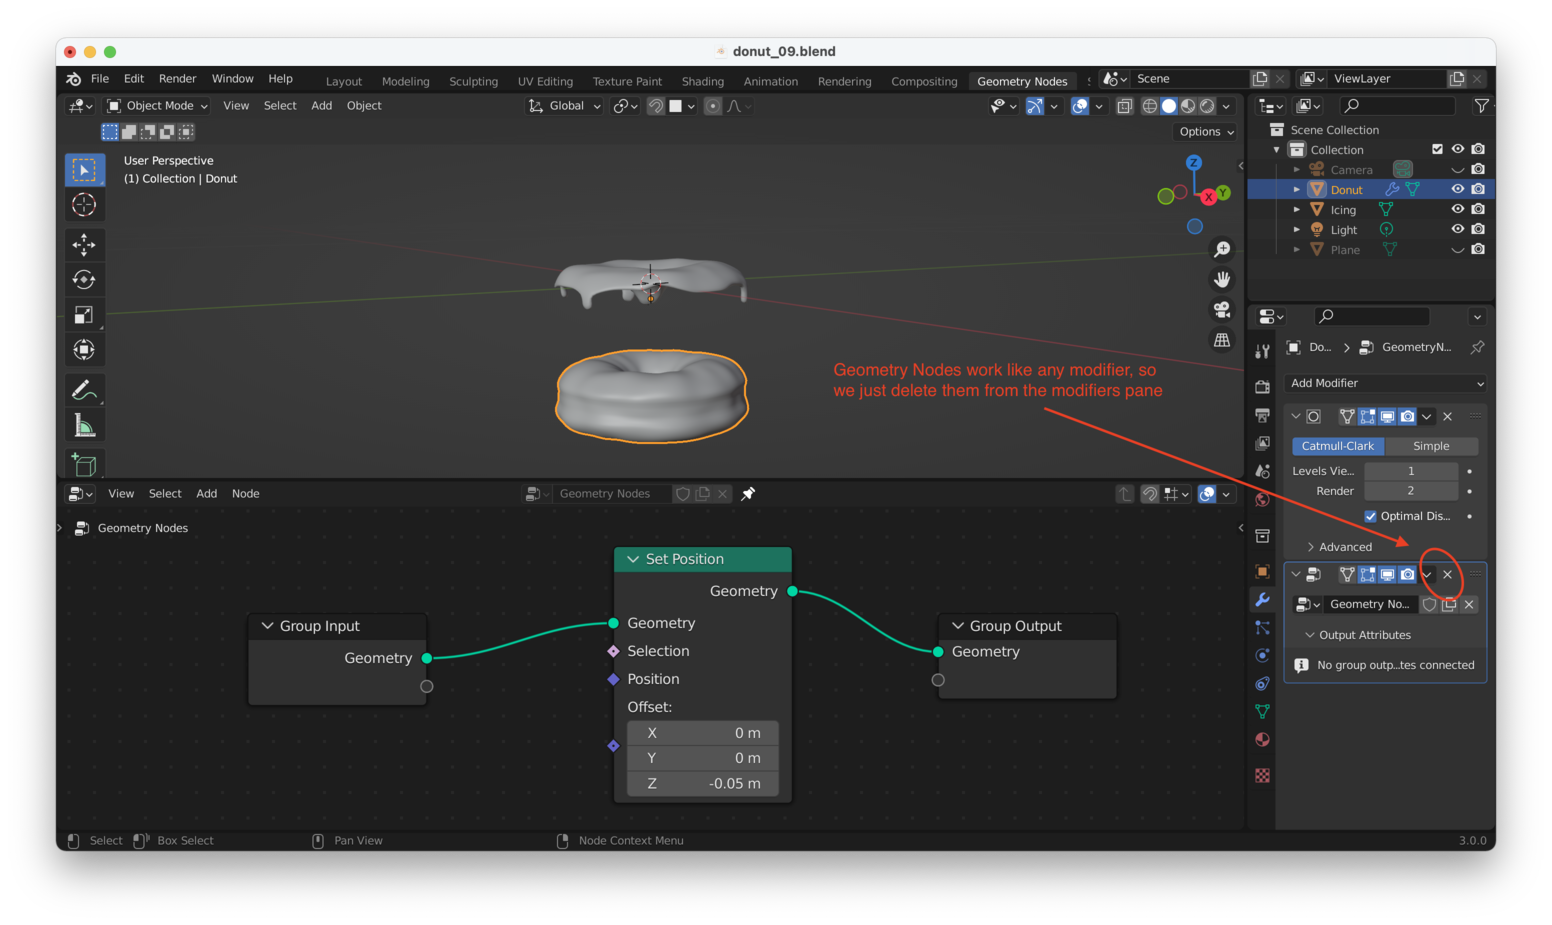Image resolution: width=1552 pixels, height=925 pixels.
Task: Select the Rotate tool in viewport toolbar
Action: [x=85, y=279]
